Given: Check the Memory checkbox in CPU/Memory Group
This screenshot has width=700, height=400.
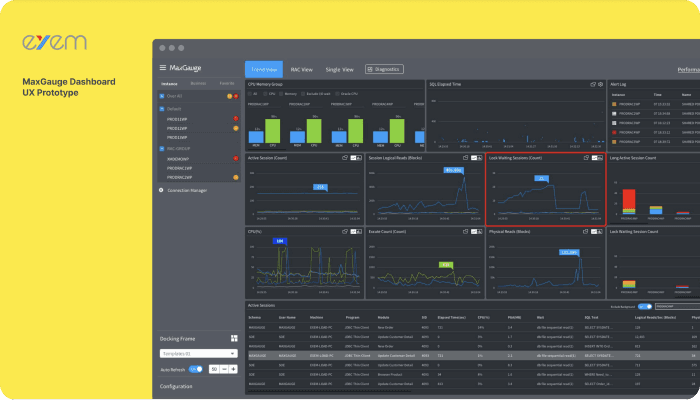Looking at the screenshot, I should (280, 94).
